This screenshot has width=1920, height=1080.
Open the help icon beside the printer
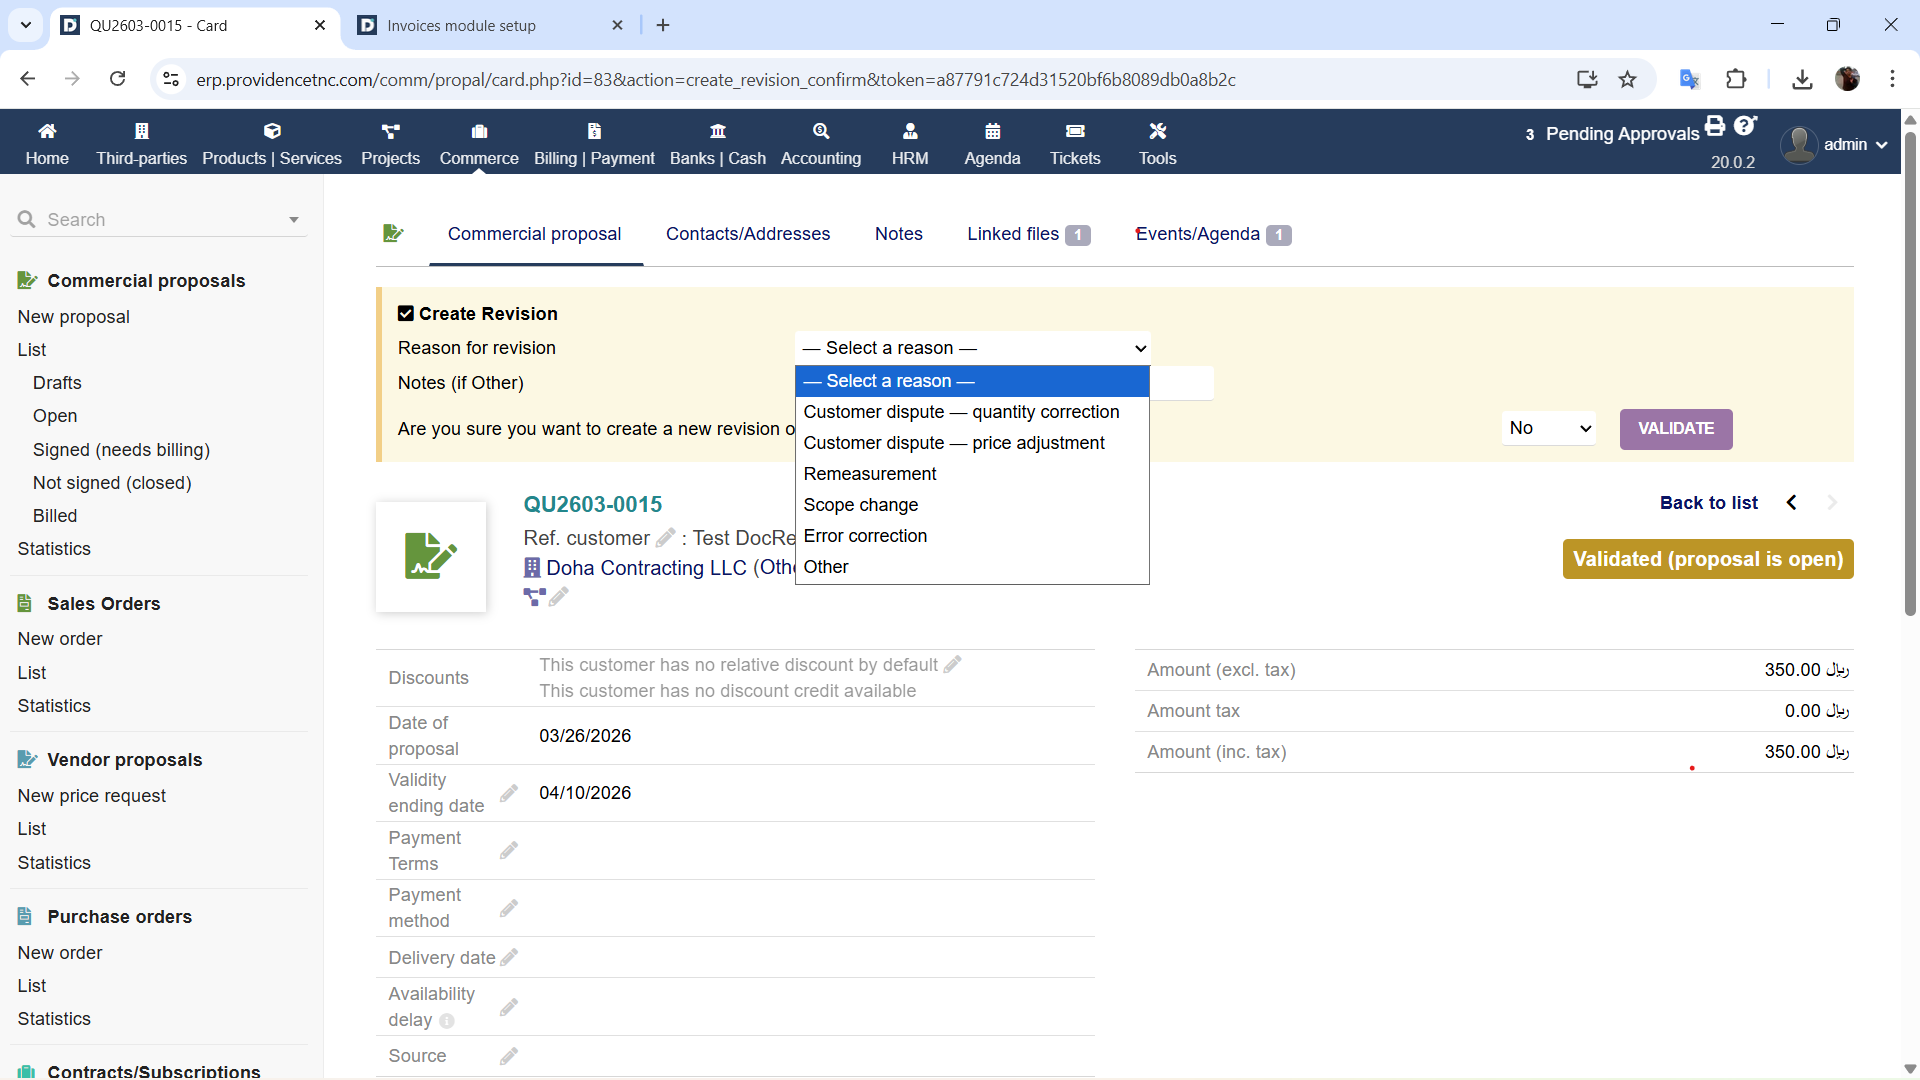[x=1745, y=126]
